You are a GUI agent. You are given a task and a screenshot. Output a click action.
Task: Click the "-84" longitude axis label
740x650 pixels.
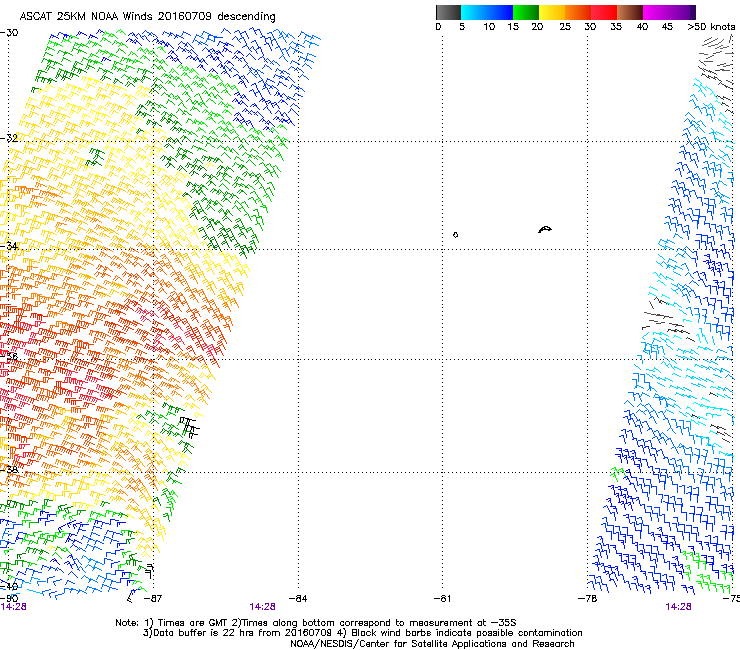click(x=298, y=599)
